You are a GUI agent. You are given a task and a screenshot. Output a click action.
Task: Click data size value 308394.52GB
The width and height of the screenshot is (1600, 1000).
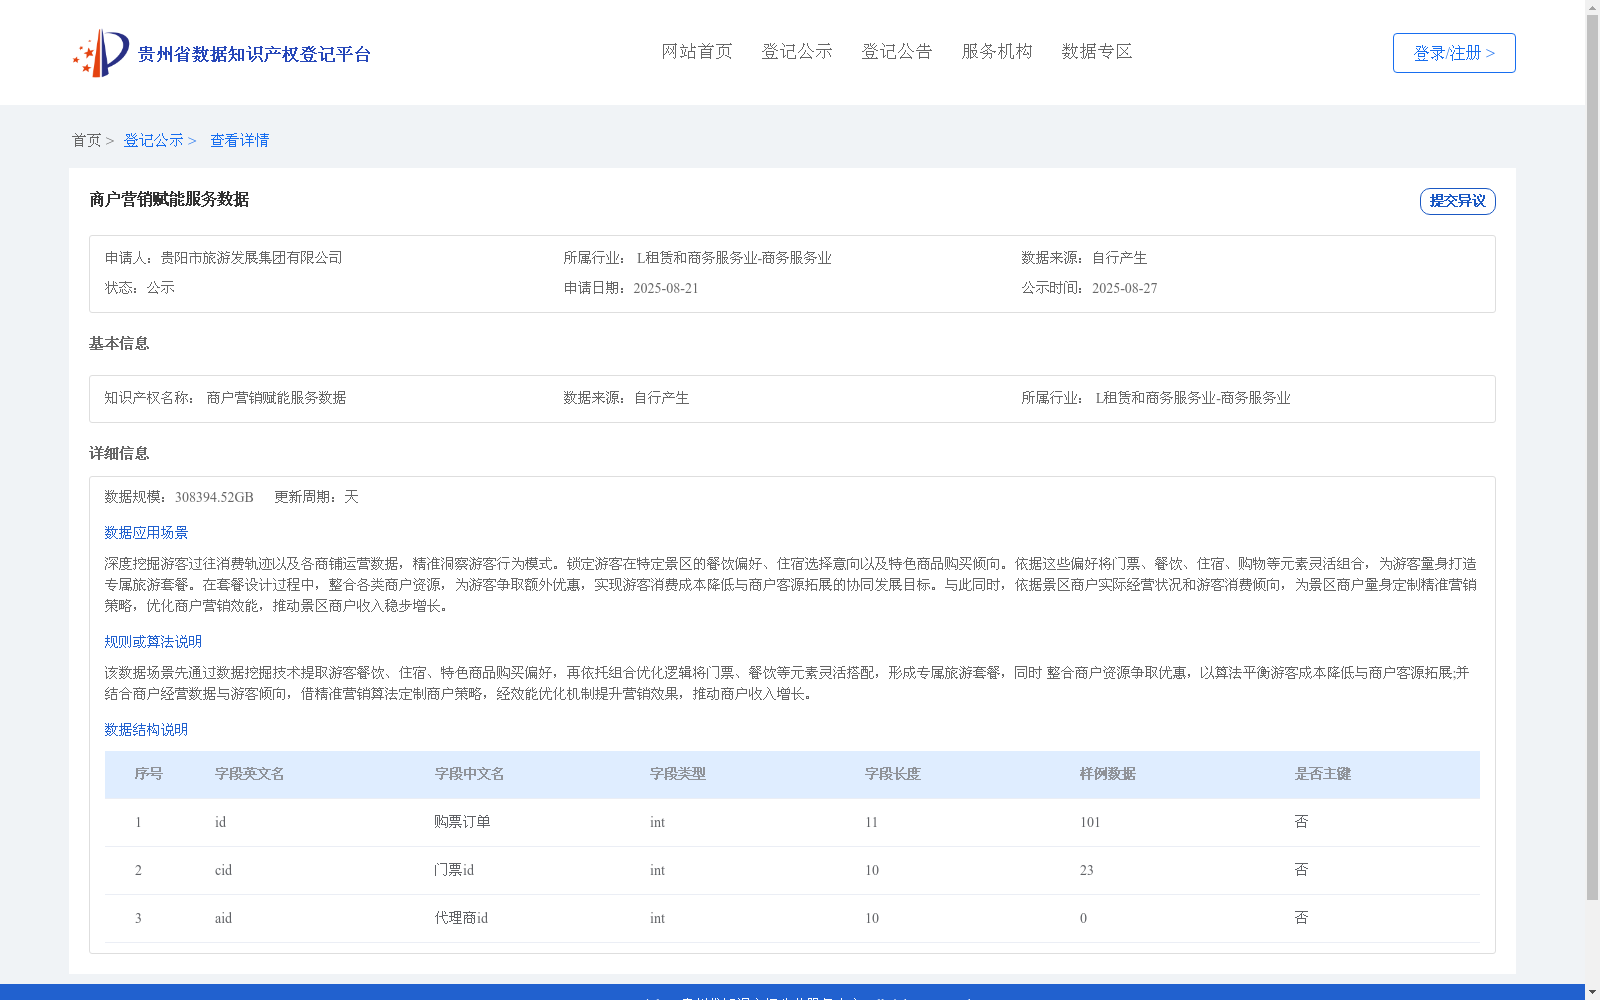click(x=214, y=497)
